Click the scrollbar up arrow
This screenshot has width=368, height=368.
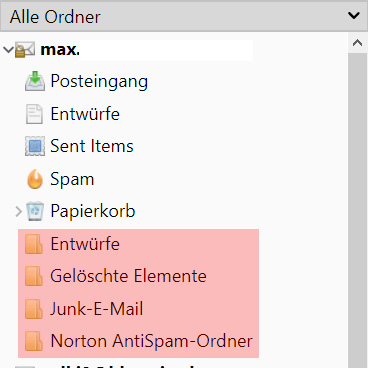tap(357, 43)
